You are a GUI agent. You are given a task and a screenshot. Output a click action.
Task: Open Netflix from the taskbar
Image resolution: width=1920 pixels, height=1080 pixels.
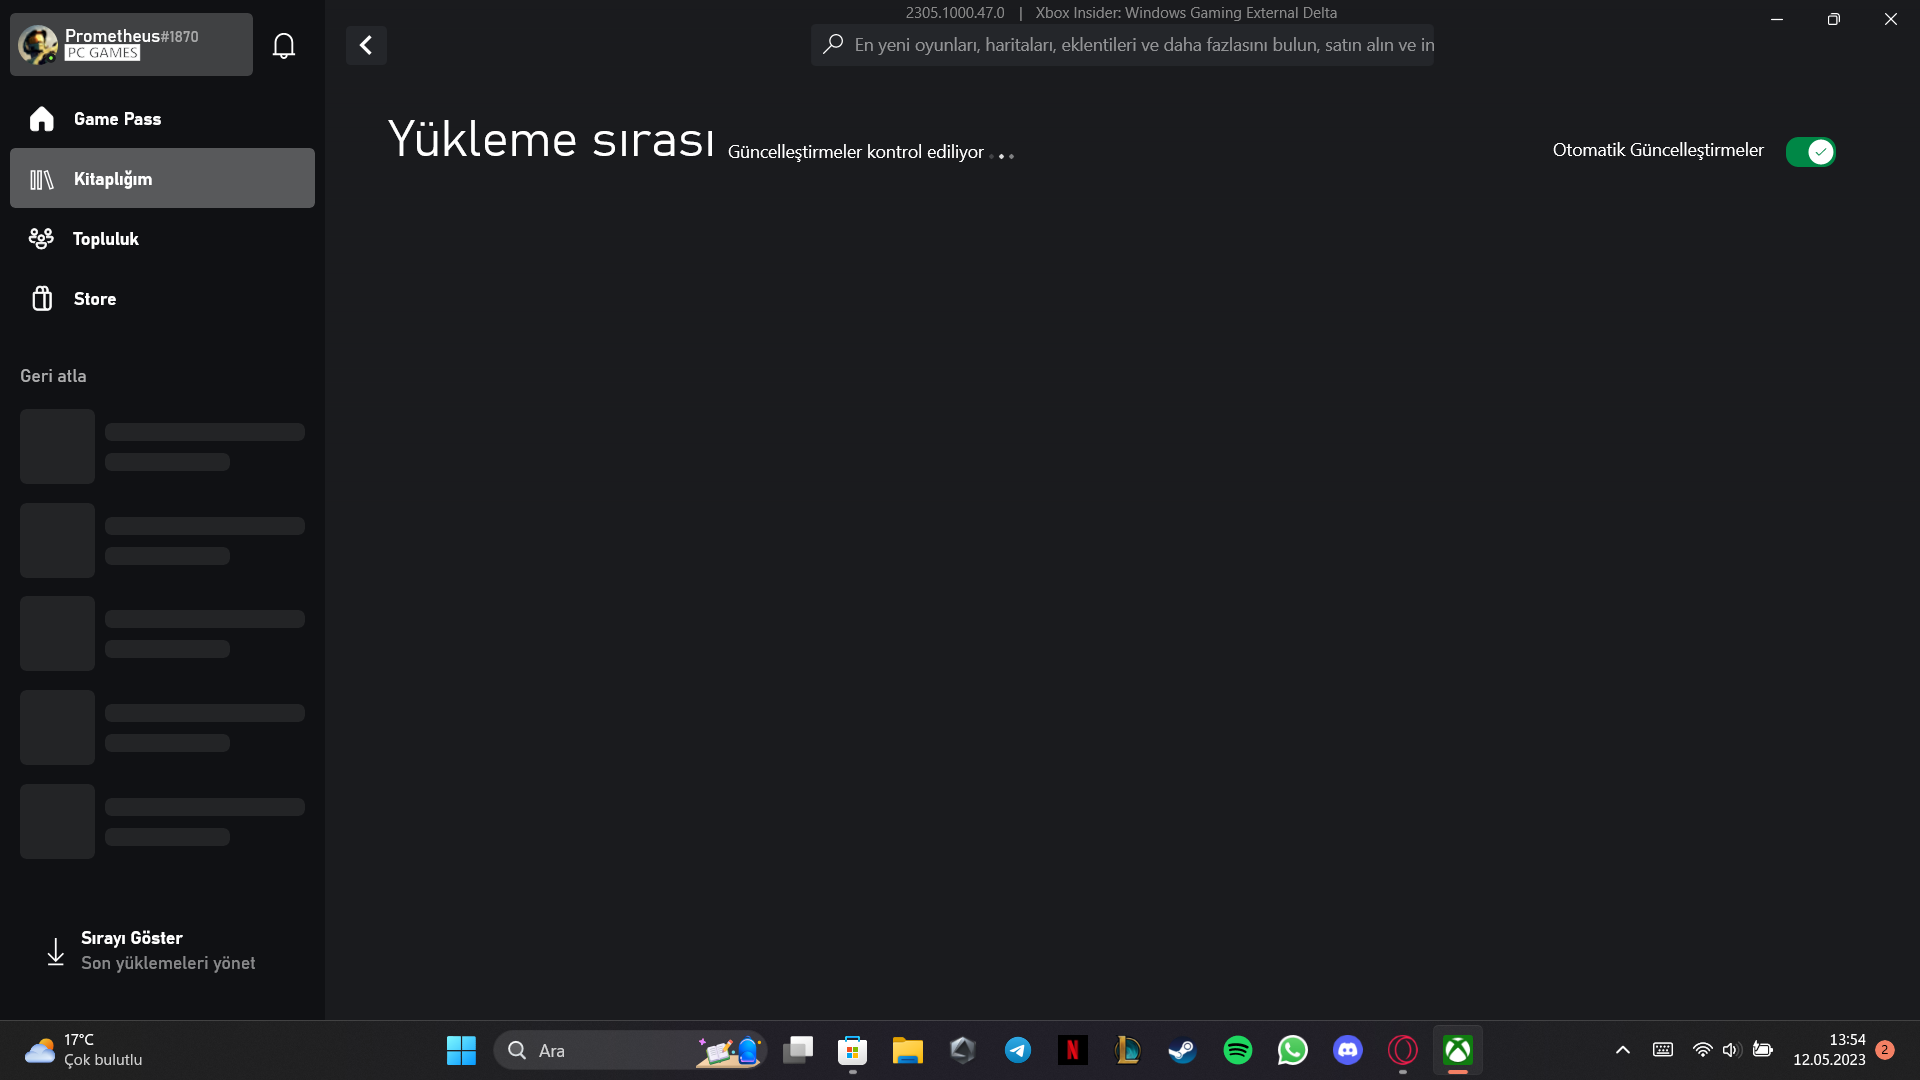click(x=1072, y=1050)
